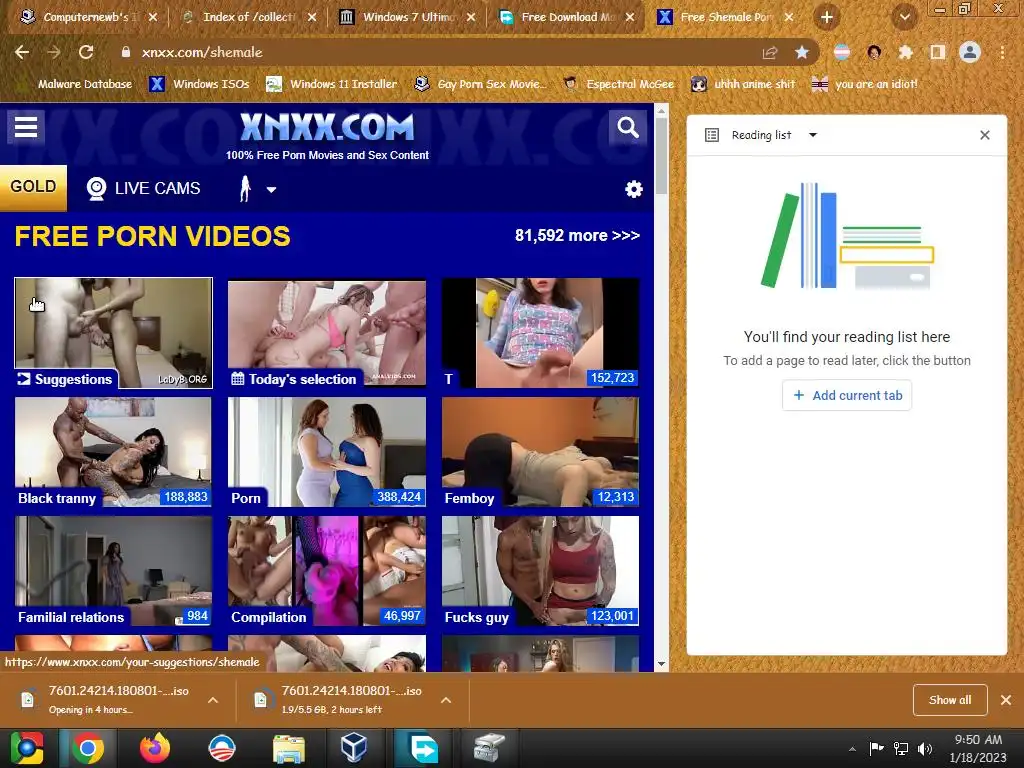Click the taskbar clock showing 9:50 AM
1024x768 pixels.
coord(978,748)
